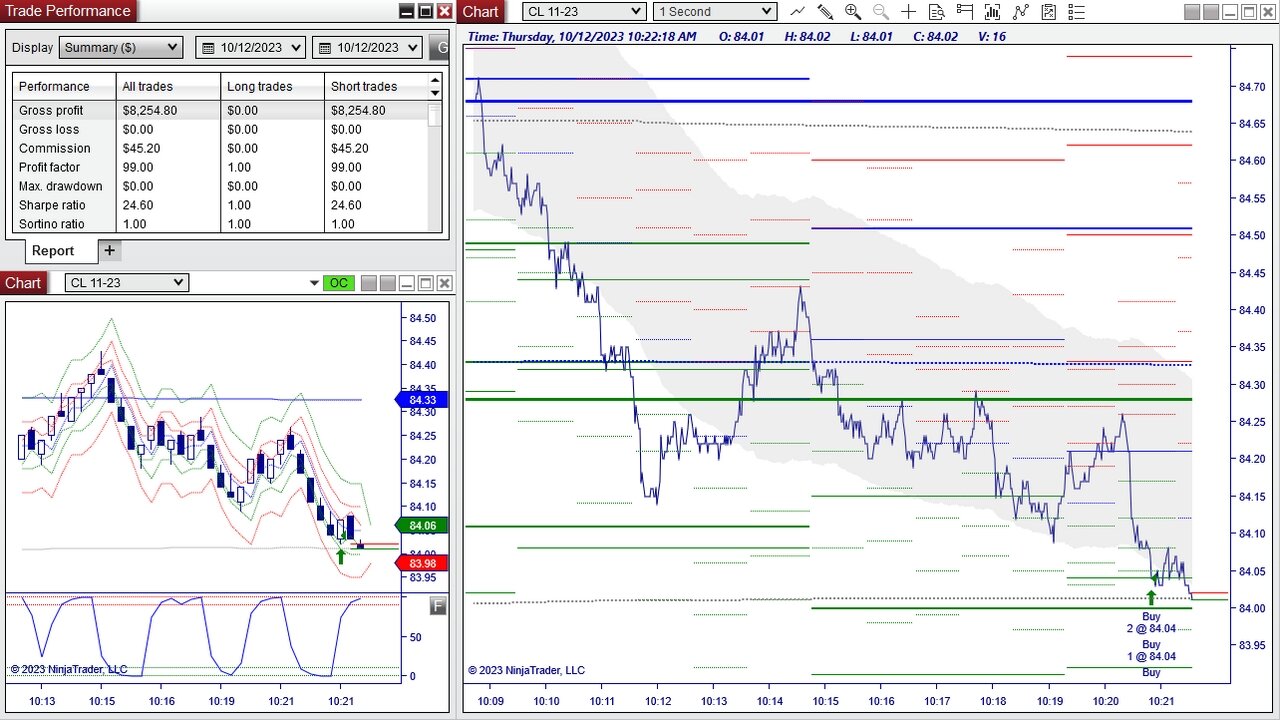Viewport: 1280px width, 720px height.
Task: Open the strategies icon
Action: pos(1021,12)
